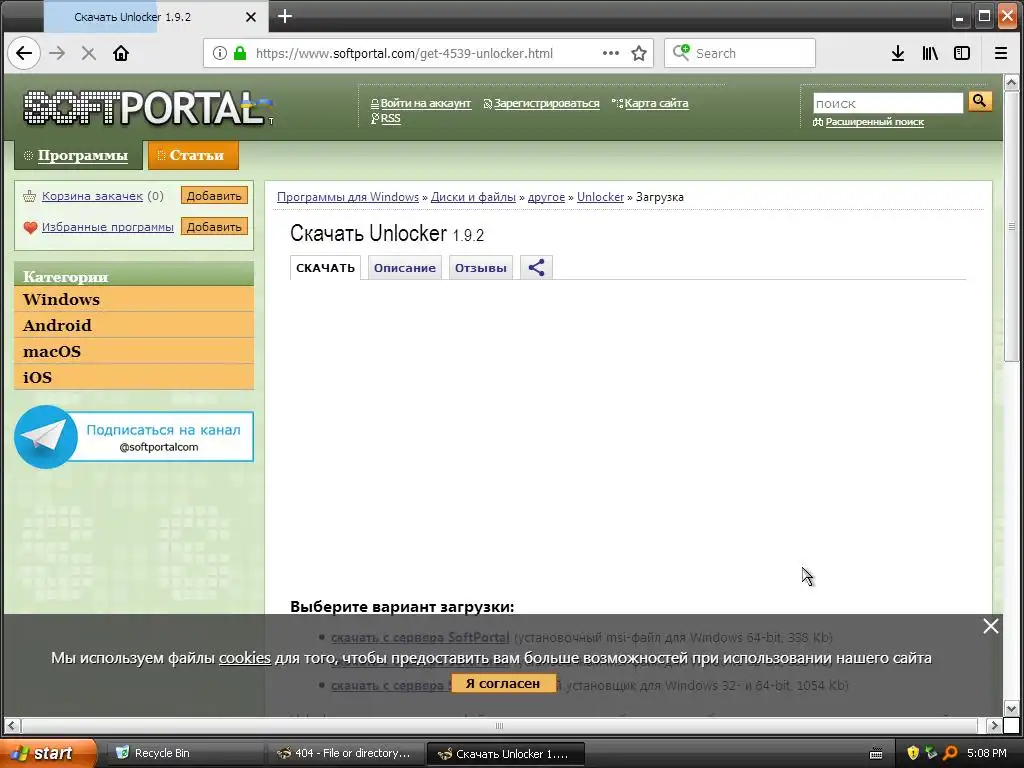Image resolution: width=1024 pixels, height=768 pixels.
Task: Click the другое breadcrumb
Action: tap(546, 197)
